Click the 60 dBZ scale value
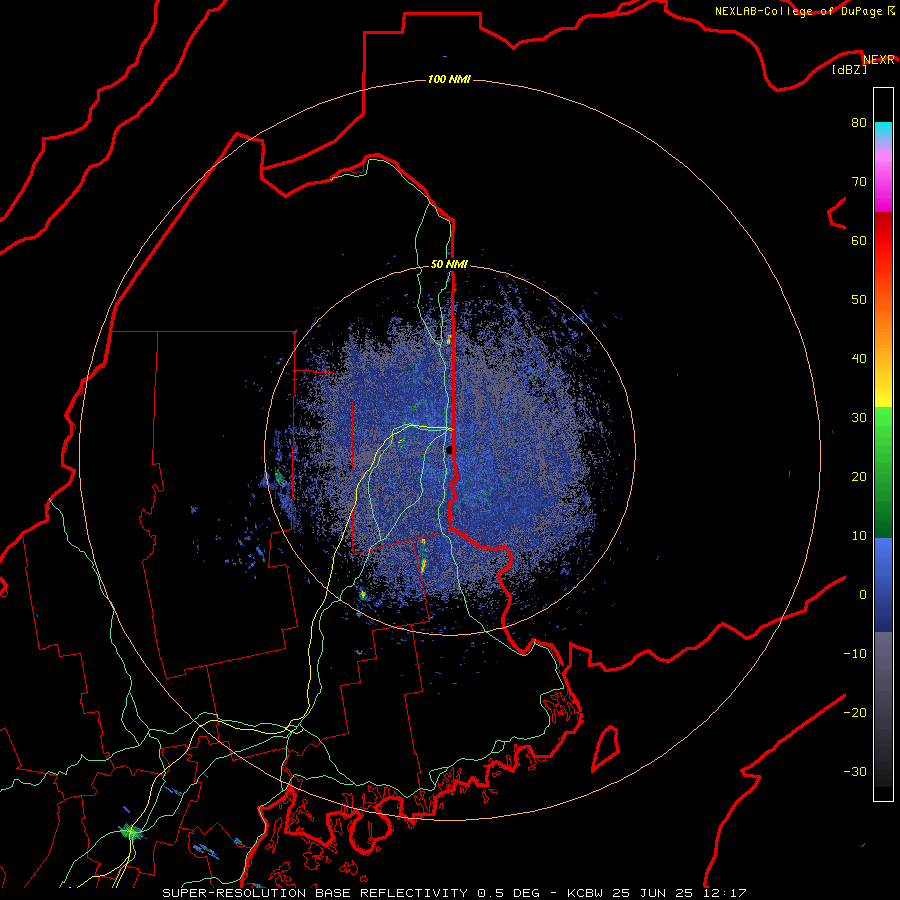 pos(859,240)
